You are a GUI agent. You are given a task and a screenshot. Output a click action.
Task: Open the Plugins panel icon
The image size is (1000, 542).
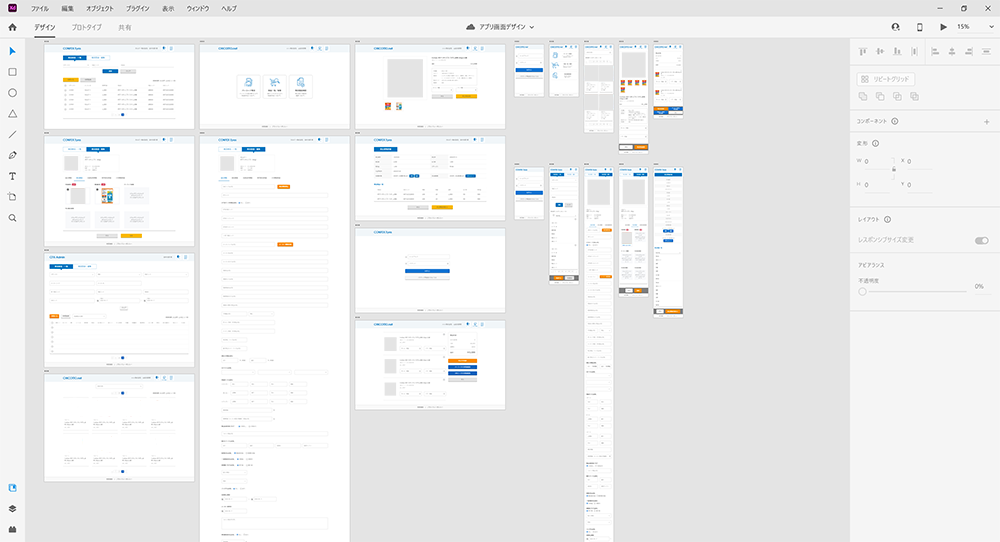coord(12,529)
